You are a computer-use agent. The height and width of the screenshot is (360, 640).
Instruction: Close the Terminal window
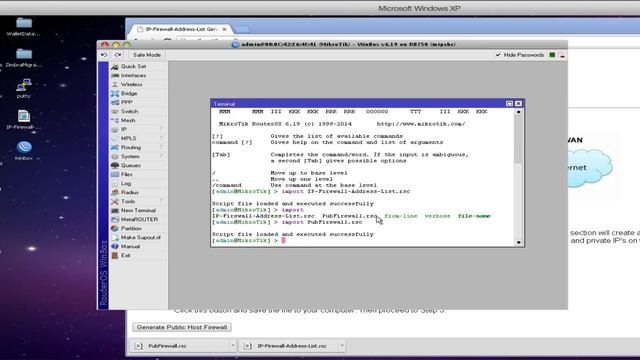(518, 104)
